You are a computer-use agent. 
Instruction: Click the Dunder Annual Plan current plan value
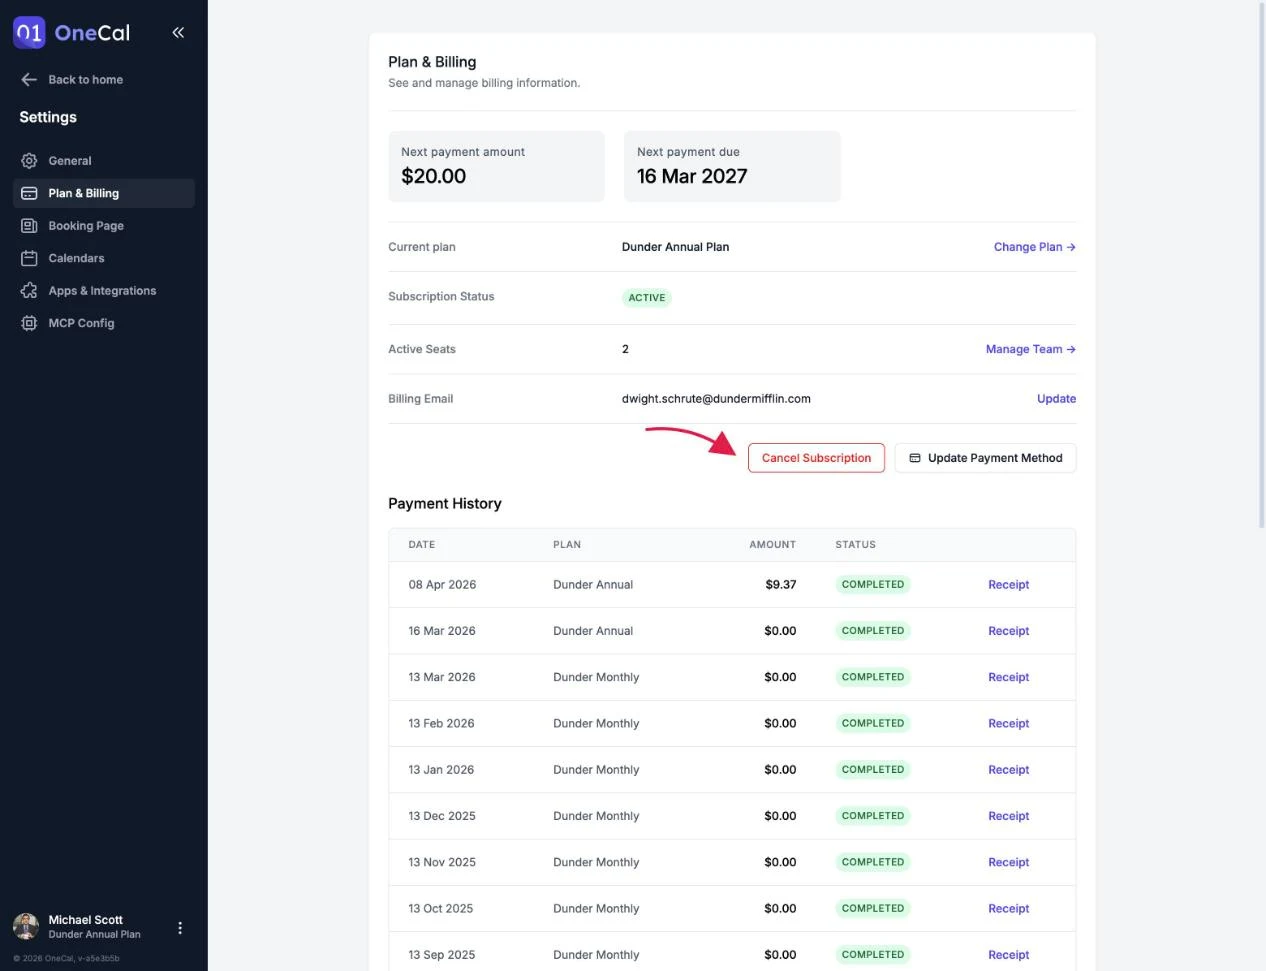(x=675, y=247)
